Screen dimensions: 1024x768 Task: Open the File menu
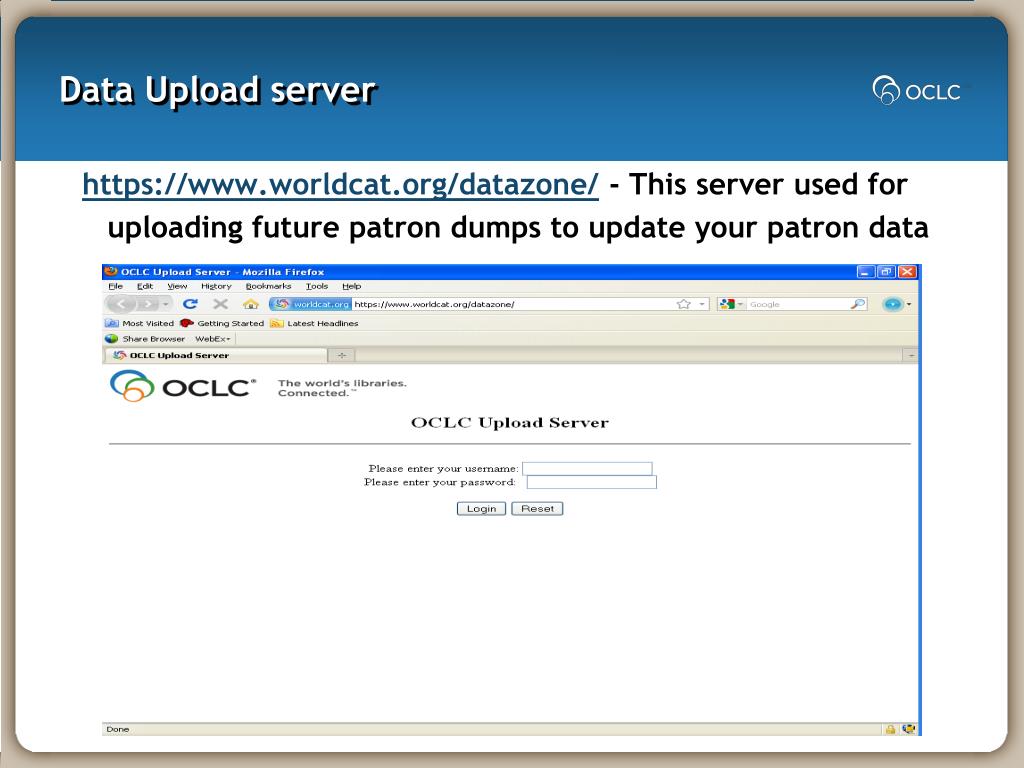116,286
